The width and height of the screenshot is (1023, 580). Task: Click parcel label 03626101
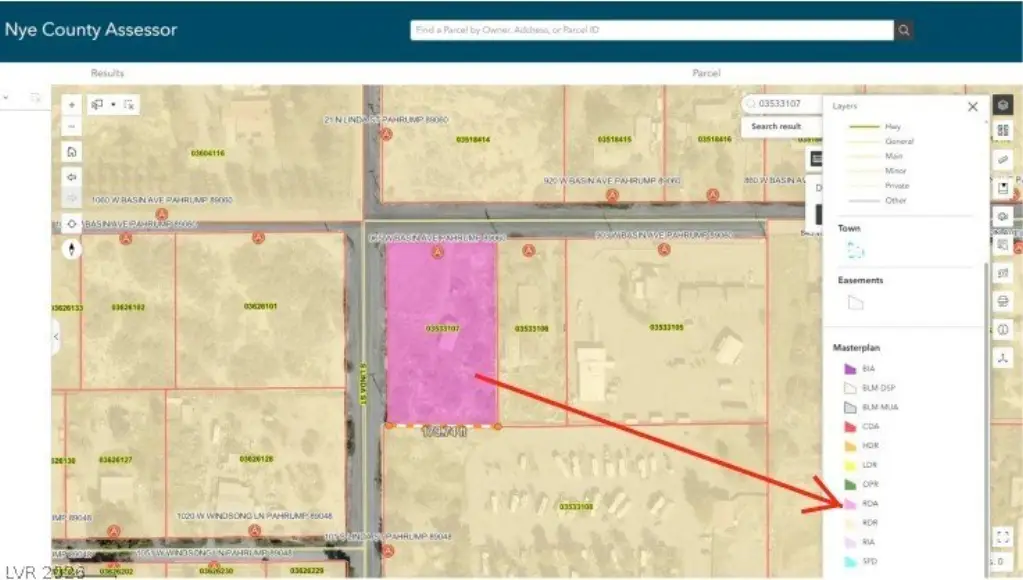pyautogui.click(x=260, y=306)
